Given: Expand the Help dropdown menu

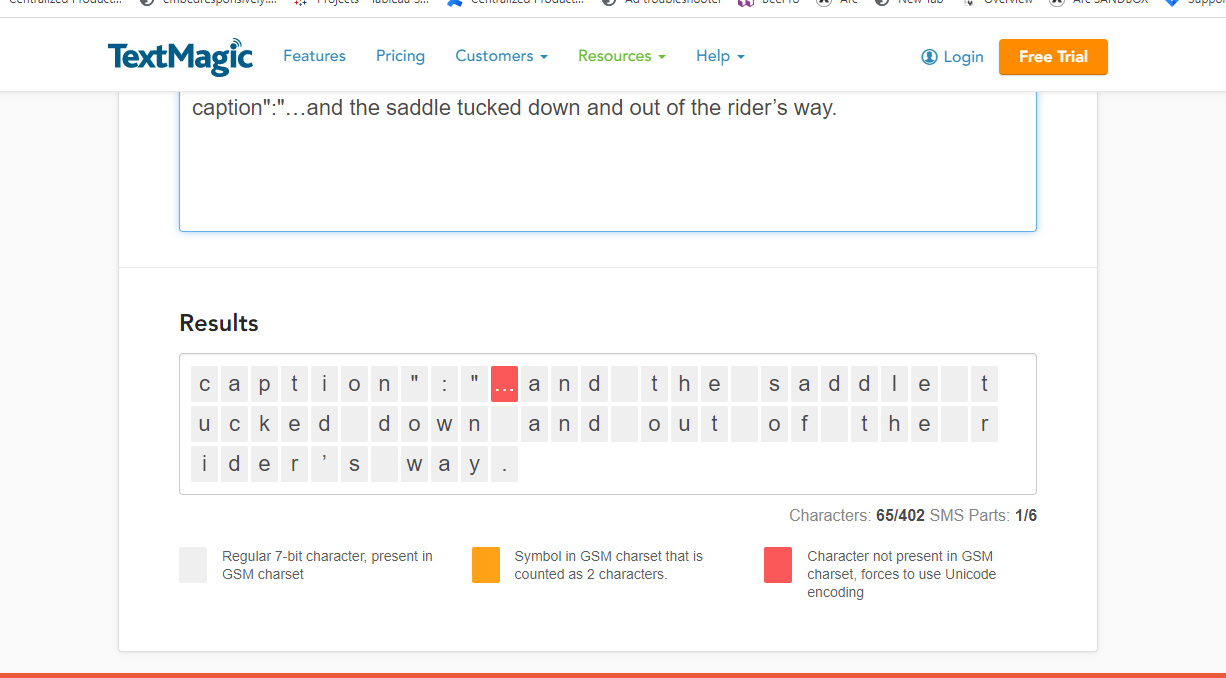Looking at the screenshot, I should point(720,56).
